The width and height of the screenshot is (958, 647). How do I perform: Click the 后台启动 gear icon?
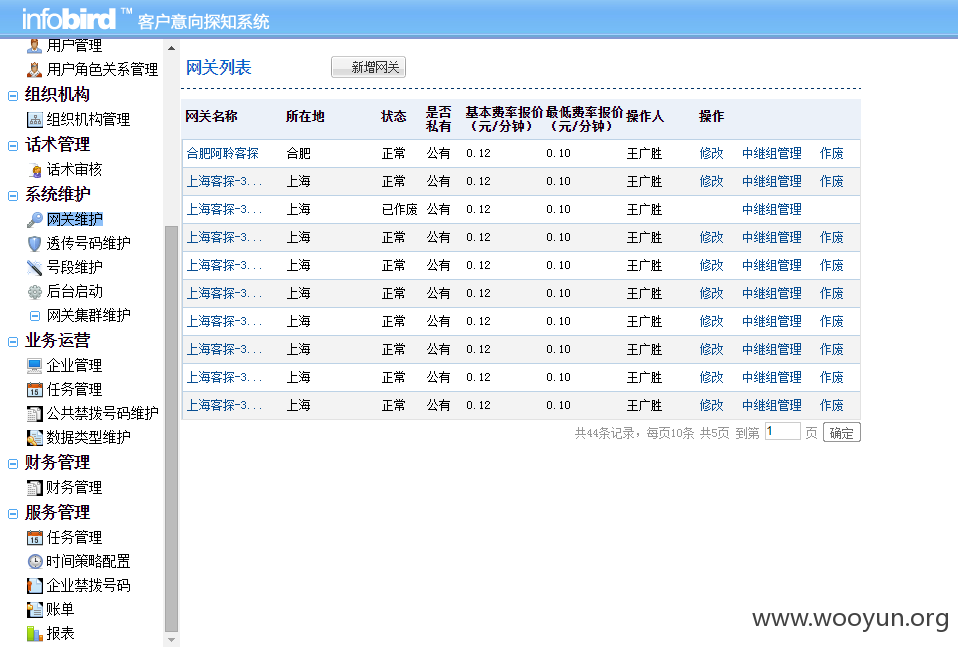[35, 292]
